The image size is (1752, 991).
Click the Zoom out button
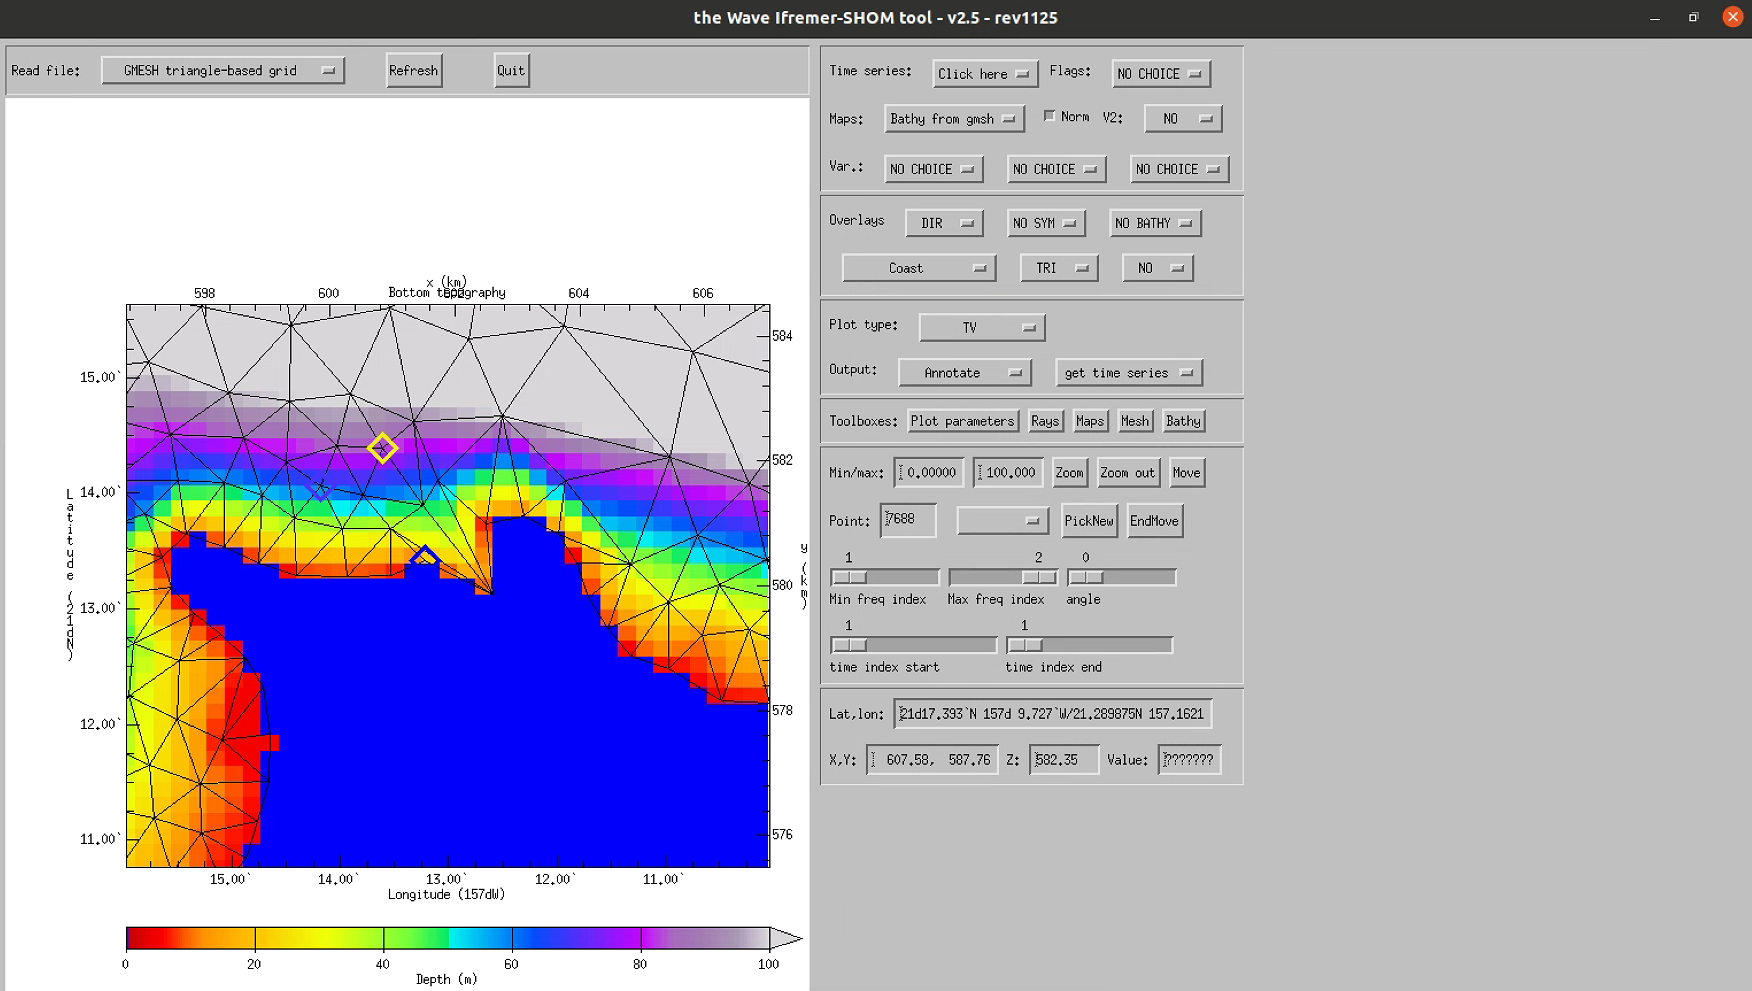(1128, 473)
